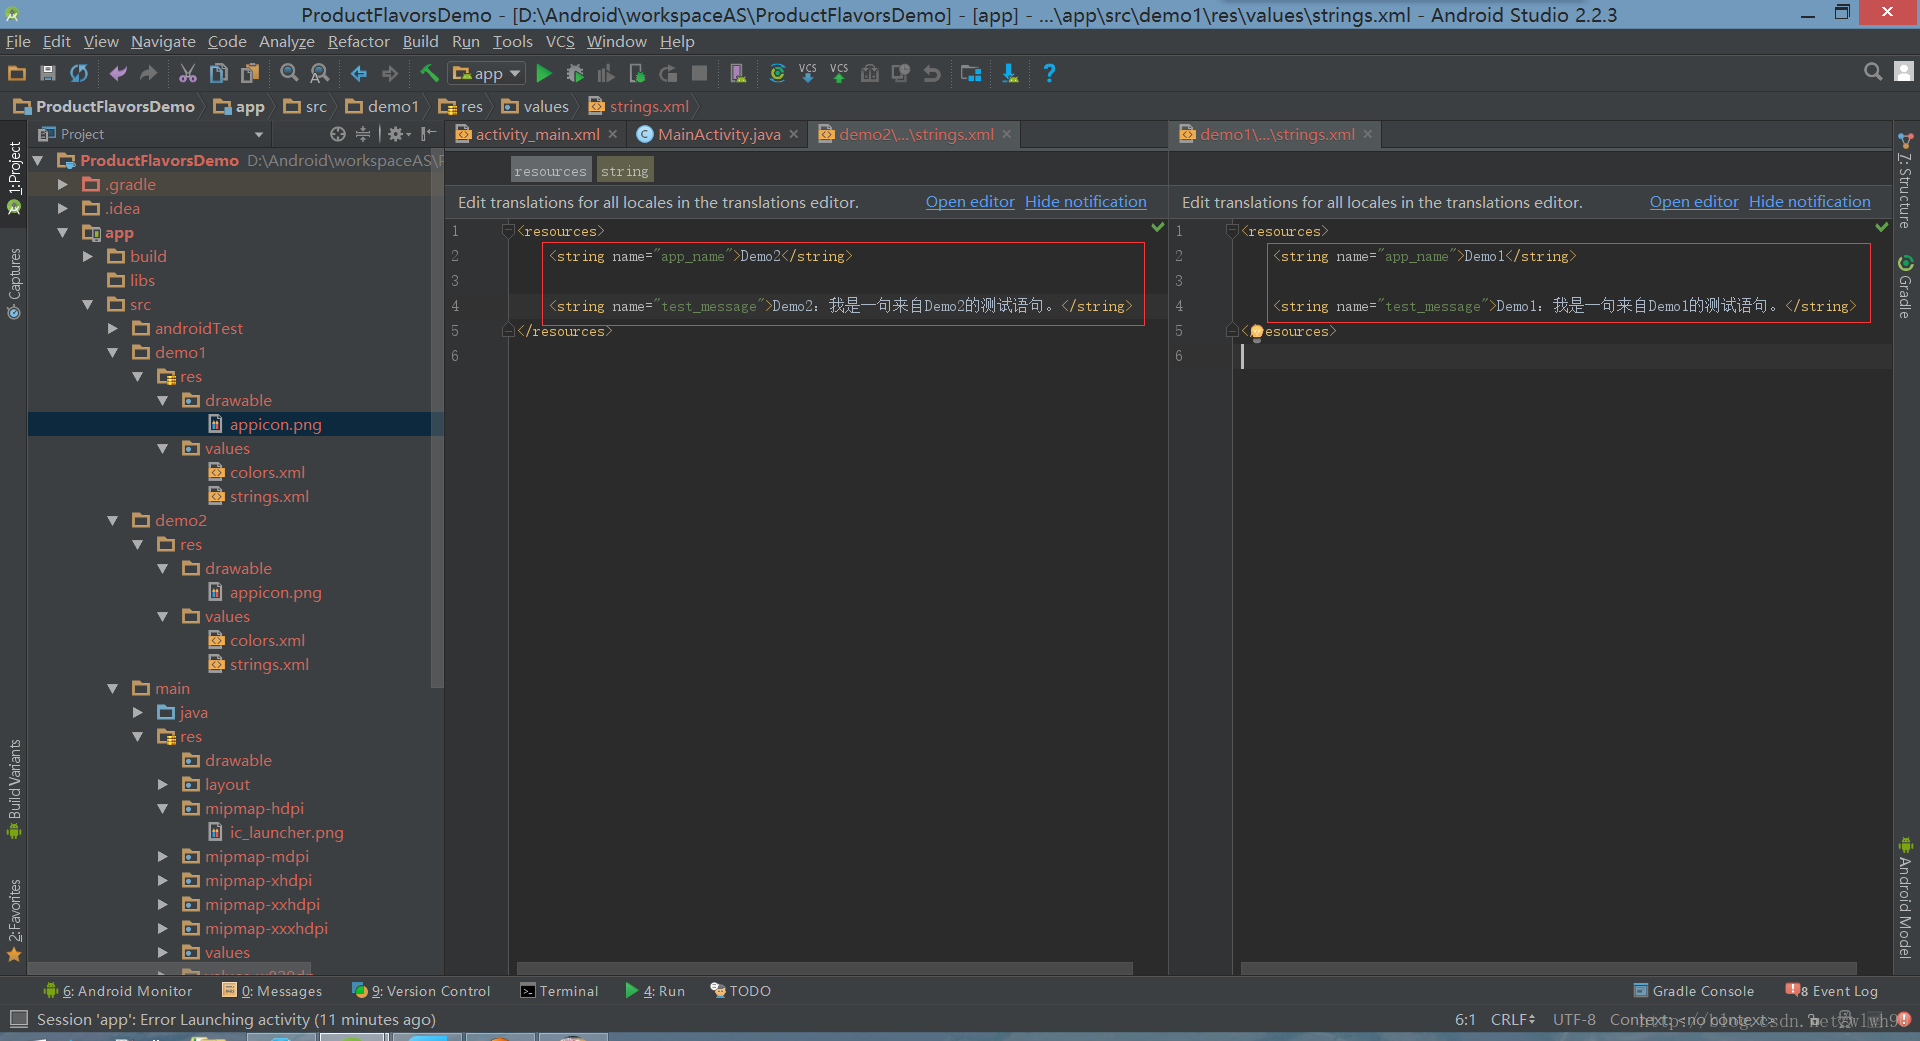Open Find with the magnifier icon
1920x1041 pixels.
(289, 73)
